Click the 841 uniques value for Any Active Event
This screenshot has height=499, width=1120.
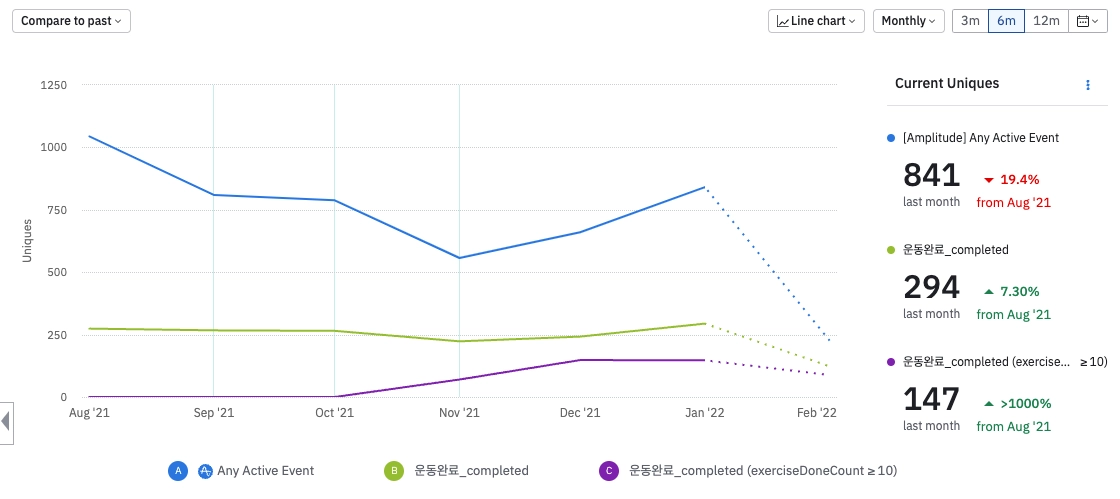tap(931, 175)
